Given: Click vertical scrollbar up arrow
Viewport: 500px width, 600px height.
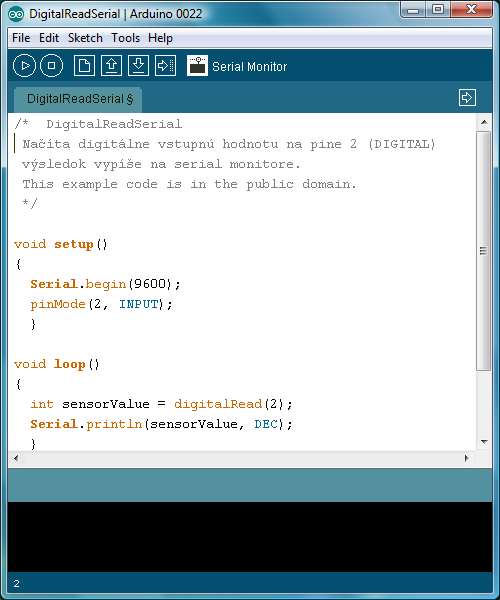Looking at the screenshot, I should click(484, 122).
